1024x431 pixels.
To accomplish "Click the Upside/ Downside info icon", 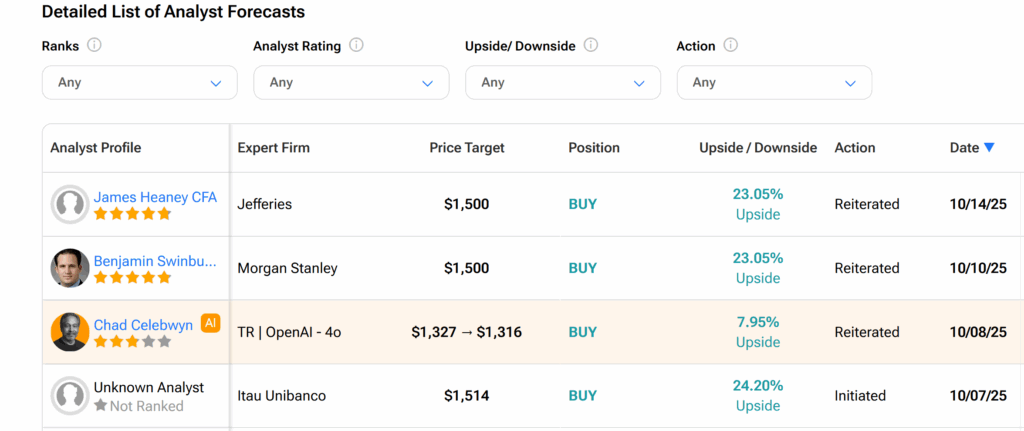I will 591,46.
